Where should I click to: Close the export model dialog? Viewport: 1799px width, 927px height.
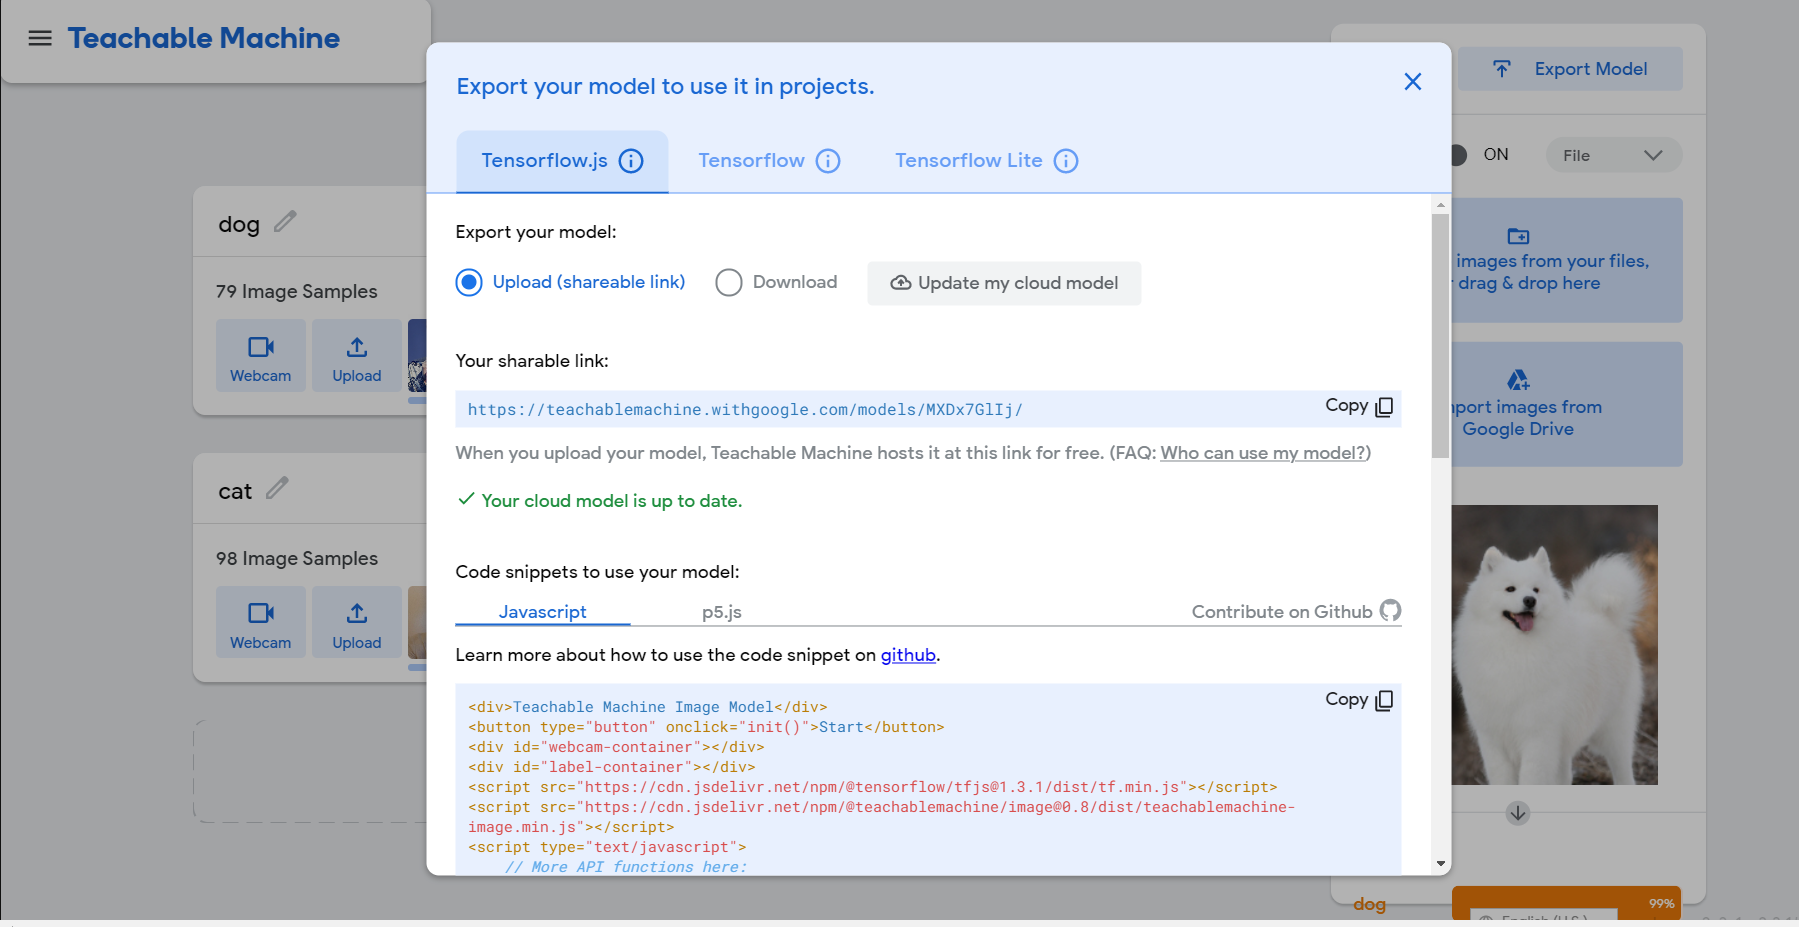point(1412,82)
